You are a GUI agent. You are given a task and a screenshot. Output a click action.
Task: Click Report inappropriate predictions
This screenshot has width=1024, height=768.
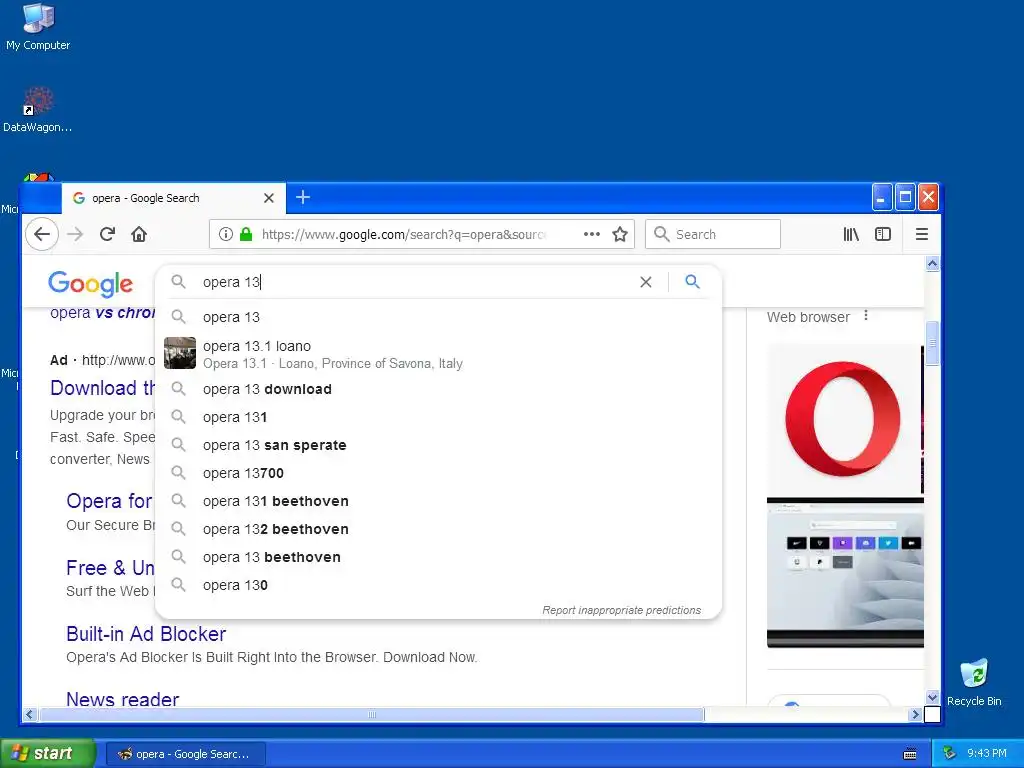pyautogui.click(x=621, y=610)
